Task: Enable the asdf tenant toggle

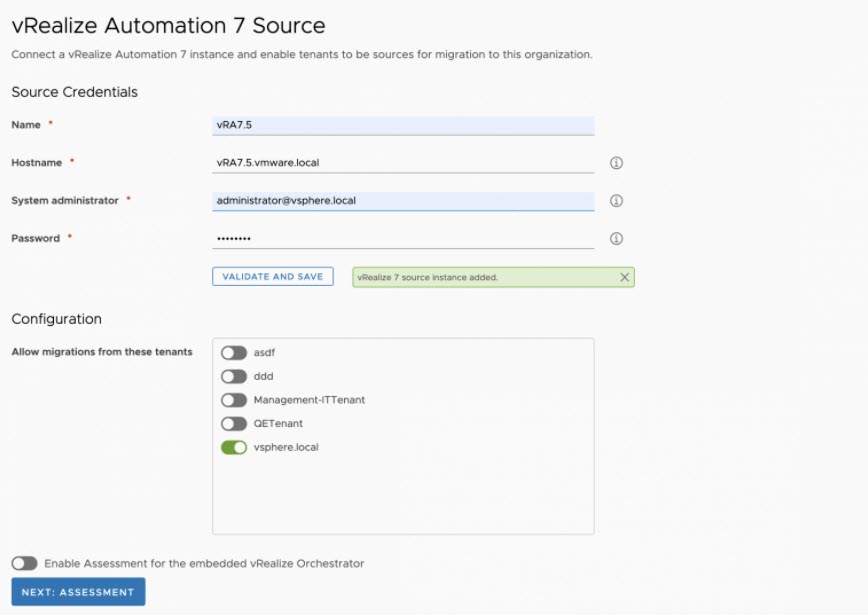Action: click(234, 353)
